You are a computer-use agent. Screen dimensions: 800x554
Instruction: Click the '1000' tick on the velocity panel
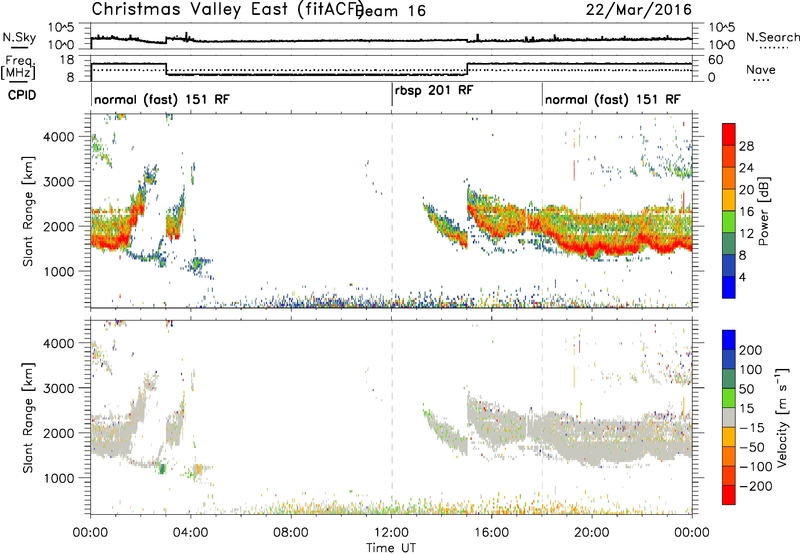tap(59, 478)
